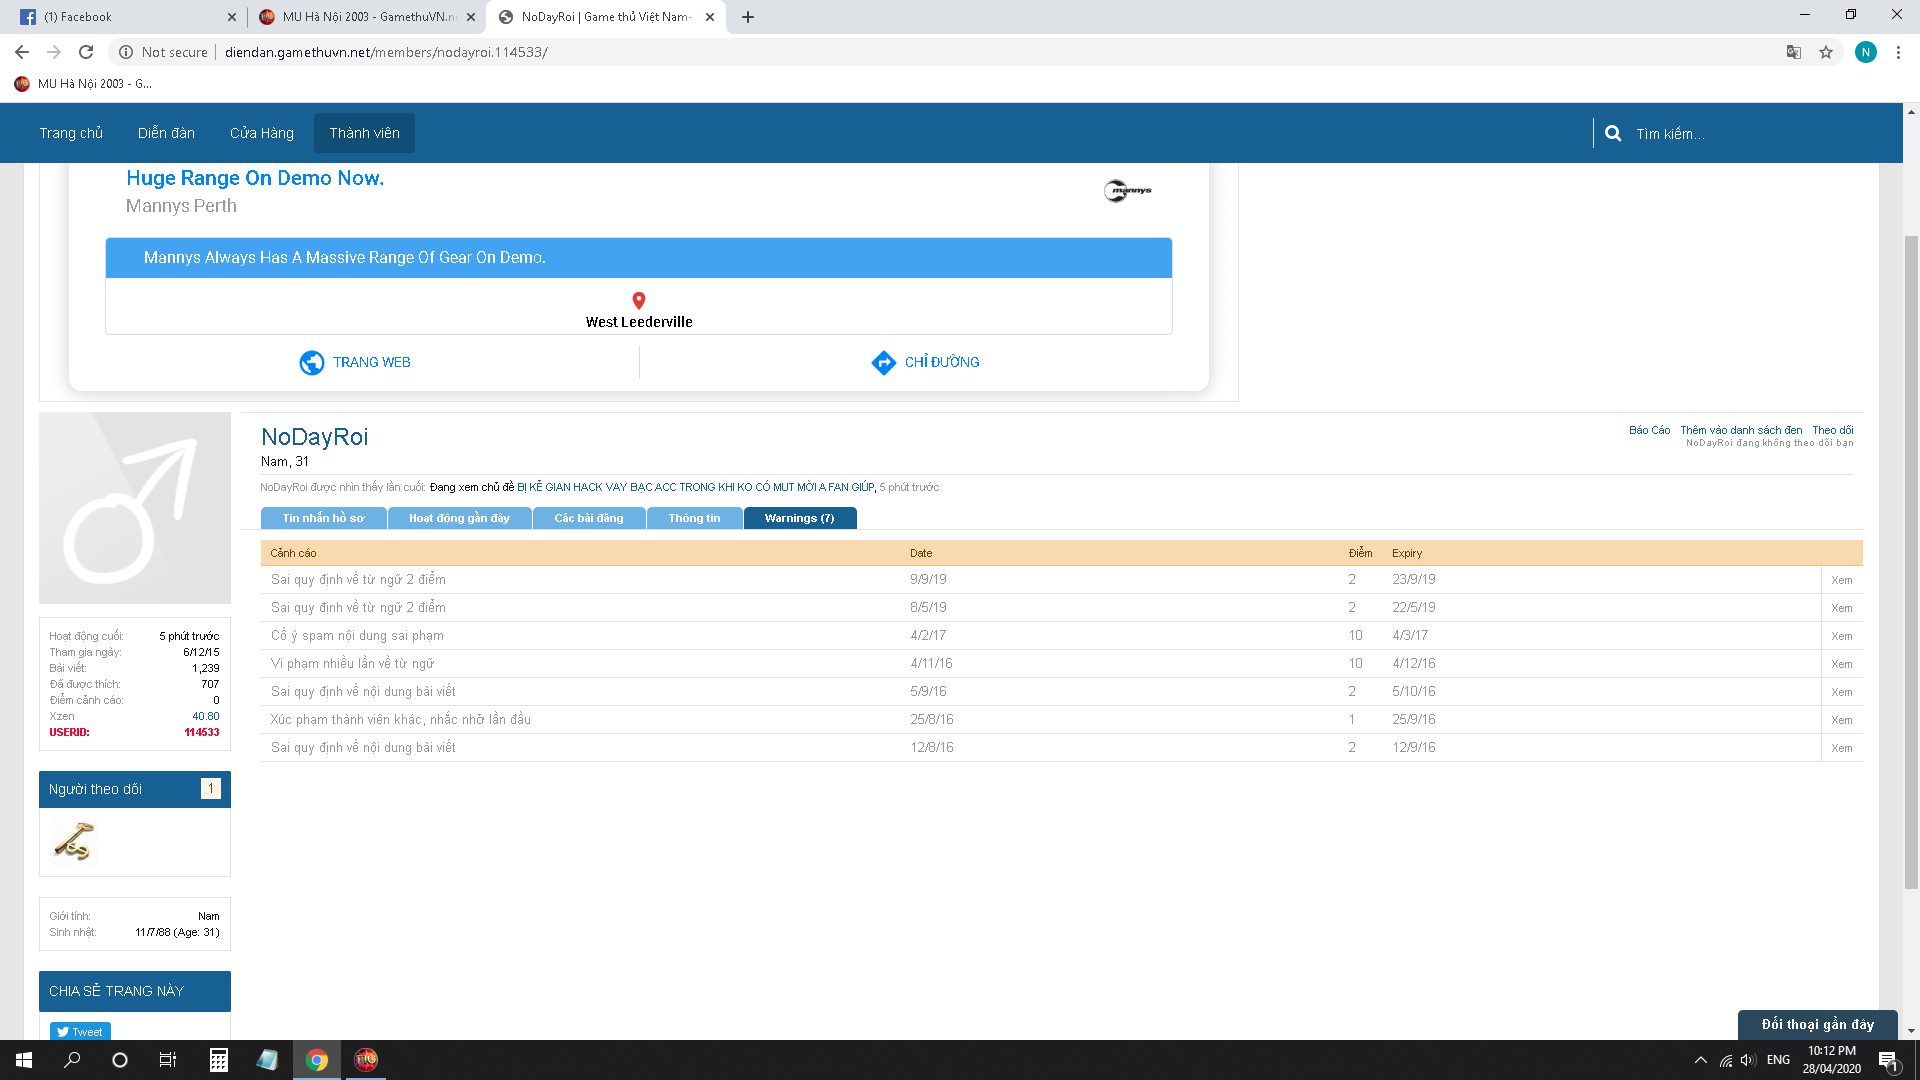Bookmark page with the star icon
Viewport: 1920px width, 1080px height.
tap(1826, 52)
